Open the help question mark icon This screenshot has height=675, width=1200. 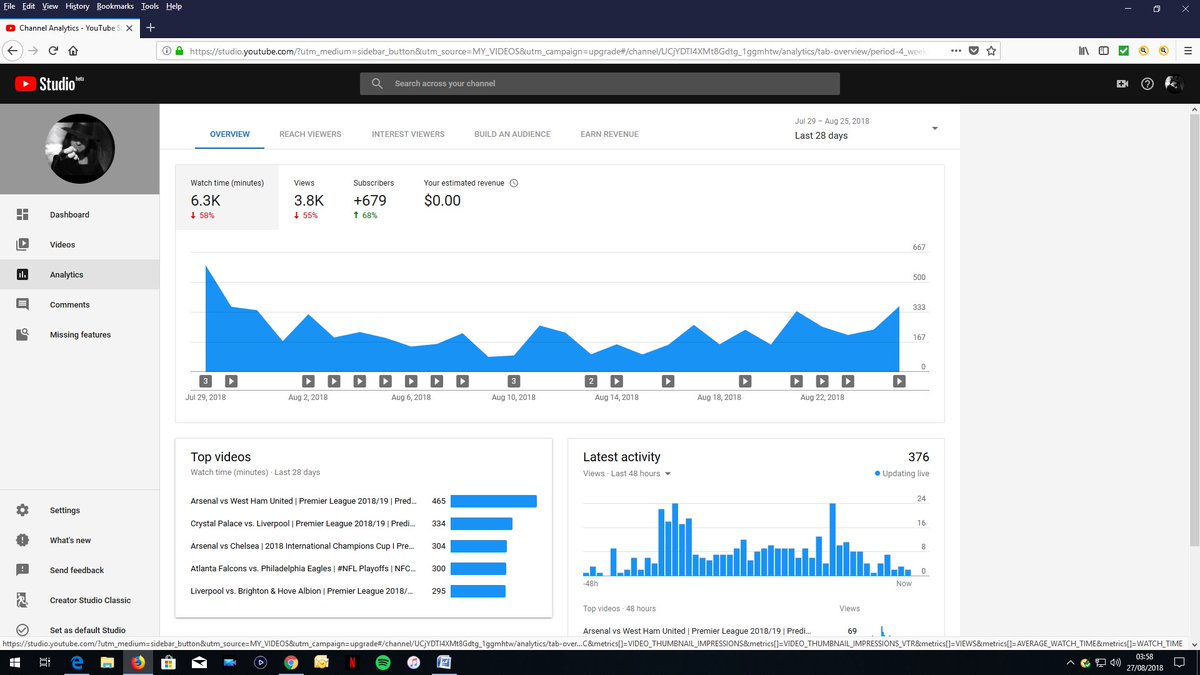pos(1147,84)
